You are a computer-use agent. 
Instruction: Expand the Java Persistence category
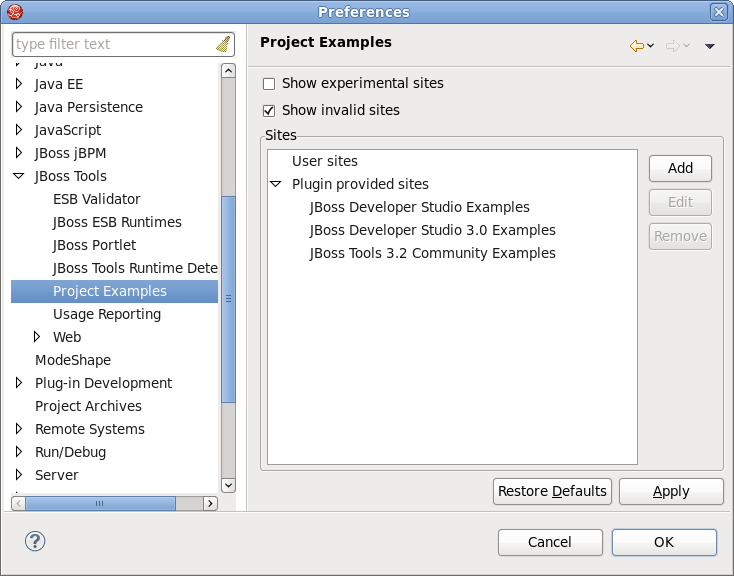point(19,107)
